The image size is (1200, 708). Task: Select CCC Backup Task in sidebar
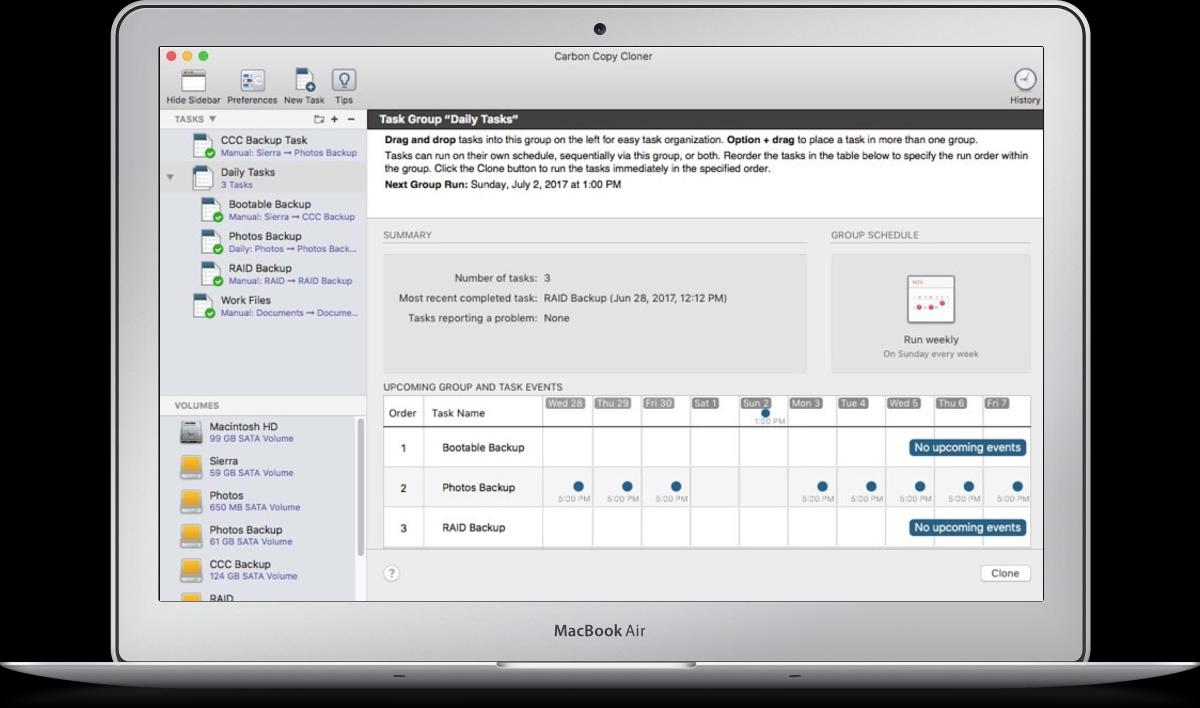(263, 146)
